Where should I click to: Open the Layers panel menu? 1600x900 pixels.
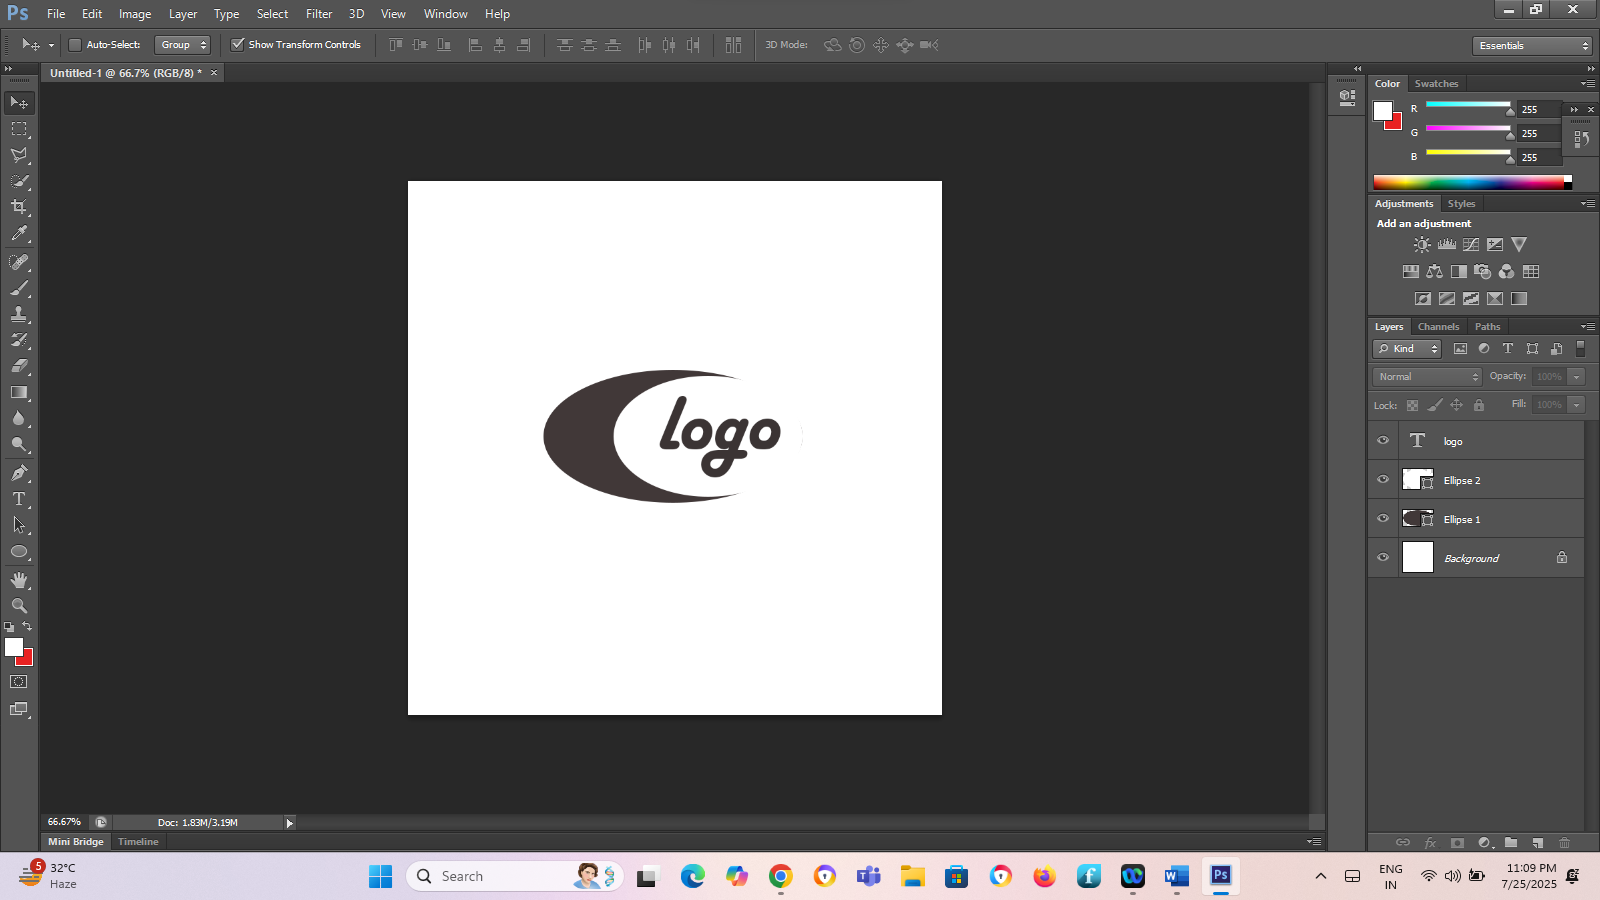tap(1588, 326)
